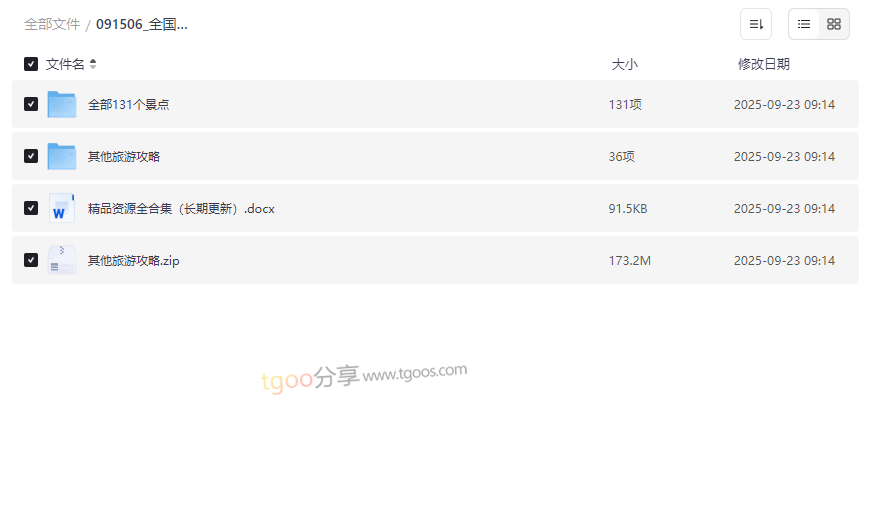This screenshot has height=514, width=874.
Task: Click the 修改日期 column header
Action: click(764, 64)
